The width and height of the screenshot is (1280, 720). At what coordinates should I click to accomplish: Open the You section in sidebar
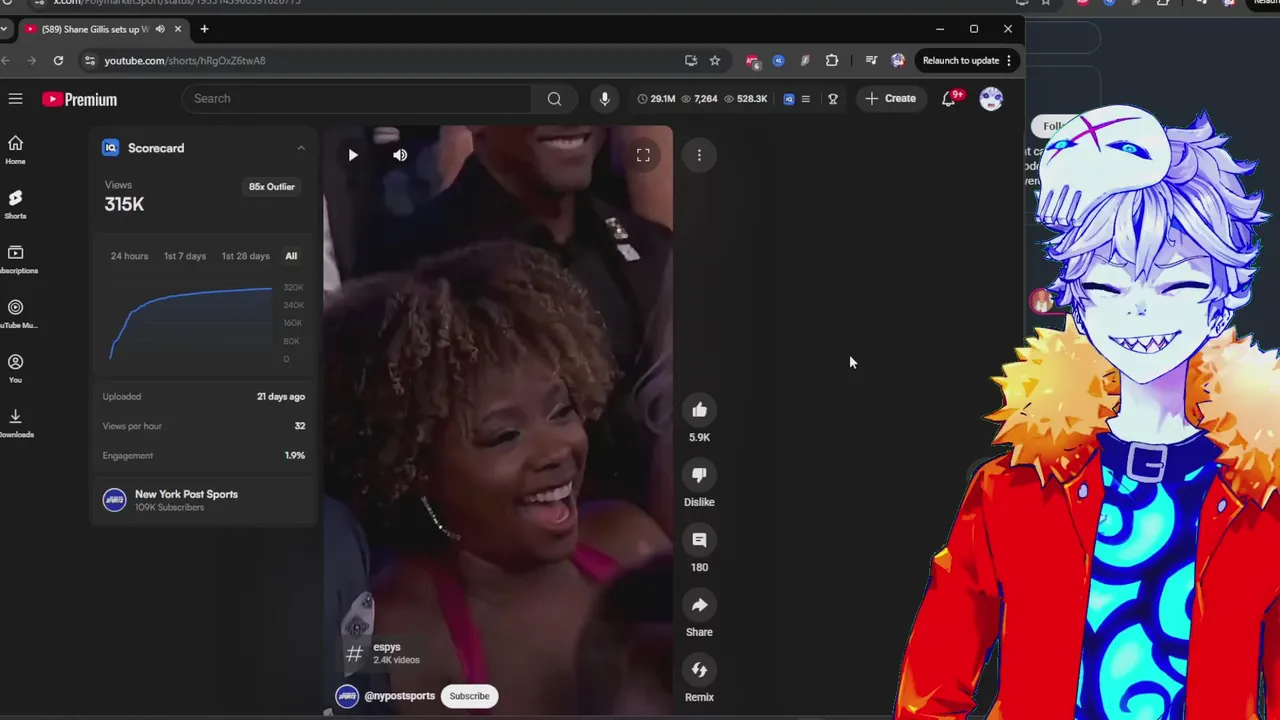pos(15,368)
